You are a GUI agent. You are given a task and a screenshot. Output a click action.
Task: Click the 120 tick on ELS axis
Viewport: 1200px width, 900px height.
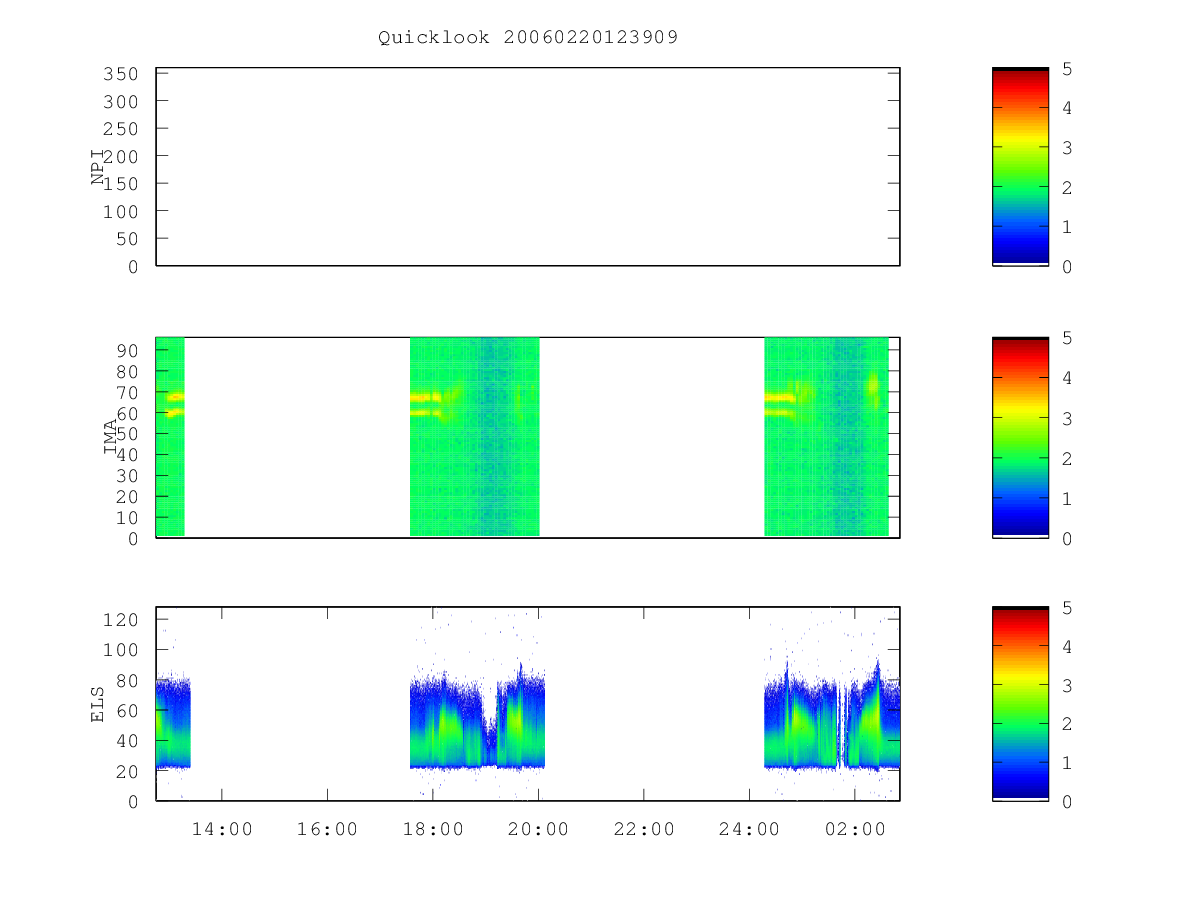point(120,620)
